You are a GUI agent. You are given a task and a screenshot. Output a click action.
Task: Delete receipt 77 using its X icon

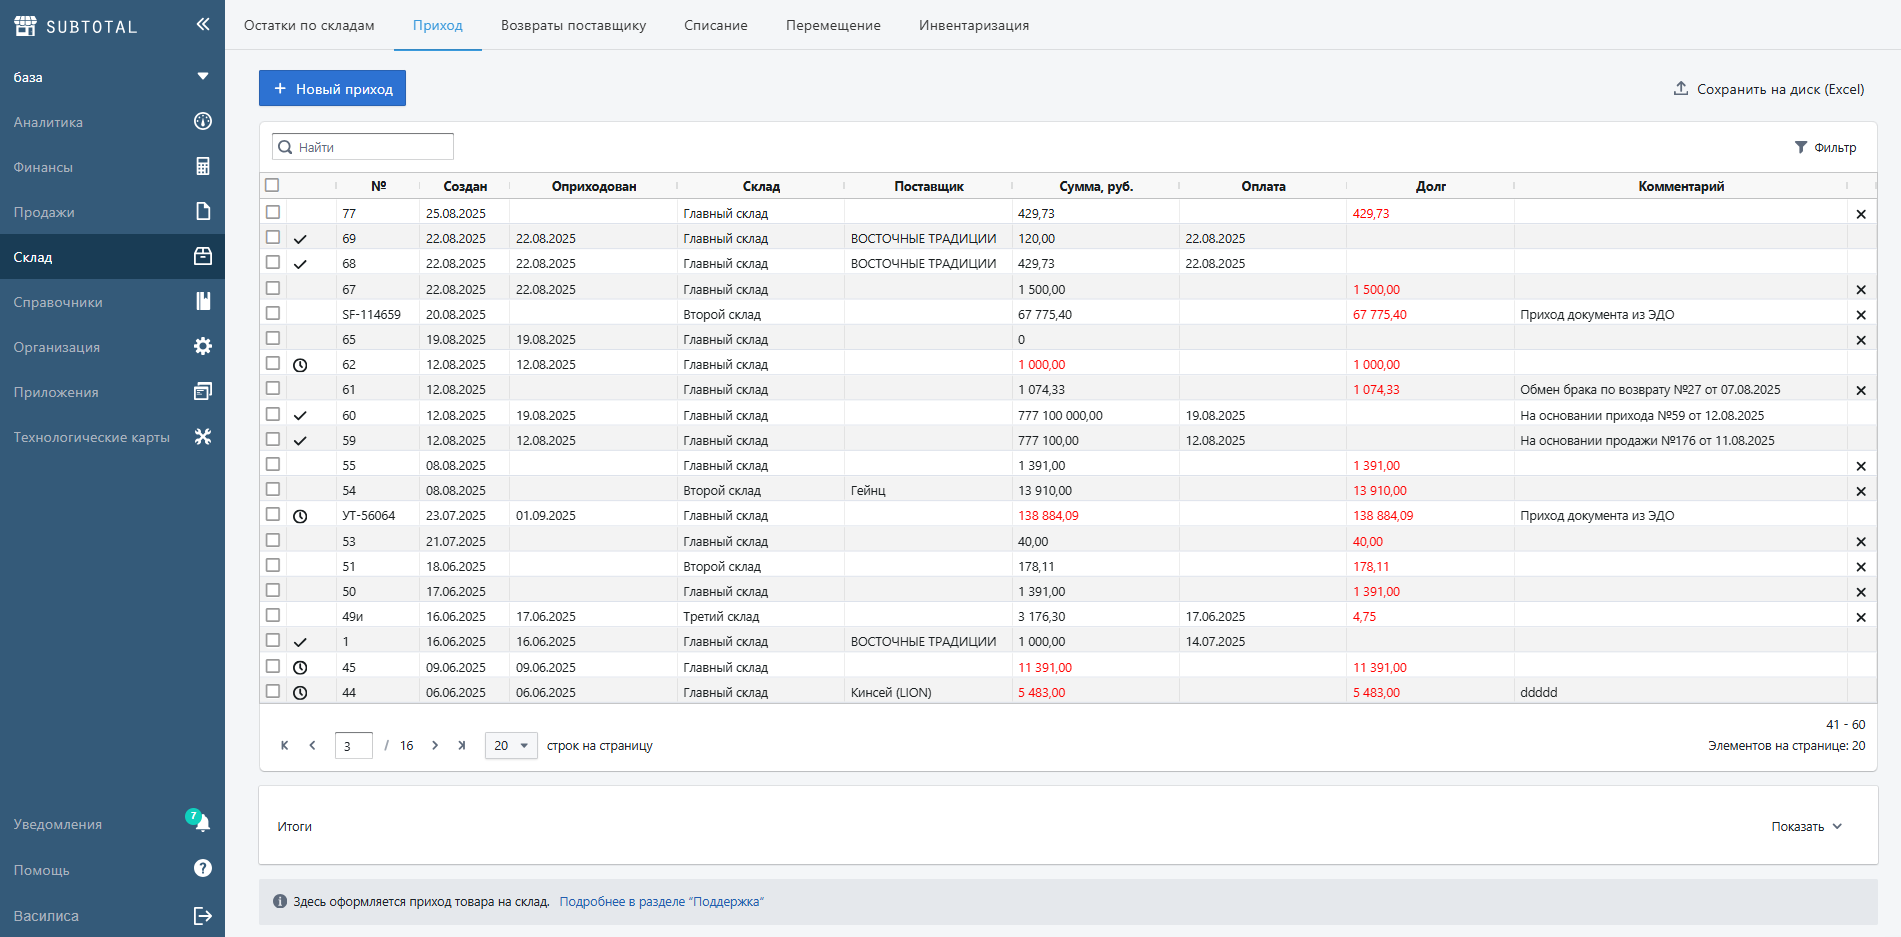click(1861, 214)
